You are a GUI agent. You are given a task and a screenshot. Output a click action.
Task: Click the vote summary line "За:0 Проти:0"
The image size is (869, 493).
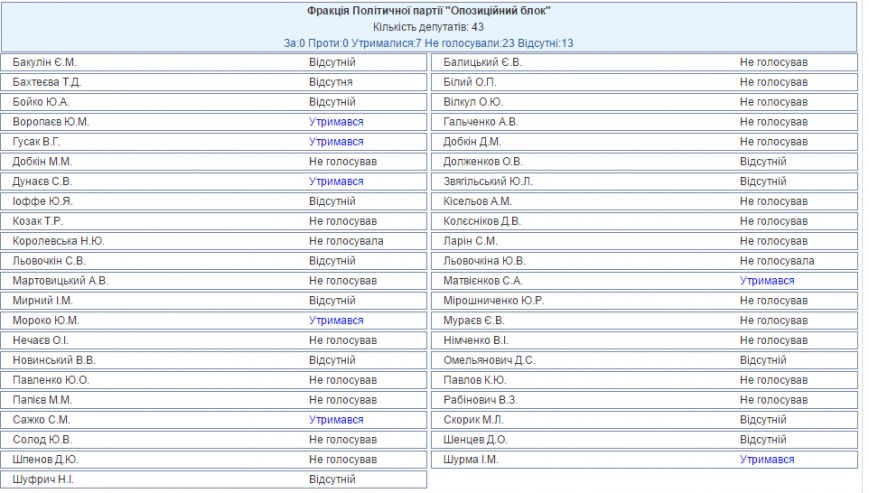coord(316,43)
